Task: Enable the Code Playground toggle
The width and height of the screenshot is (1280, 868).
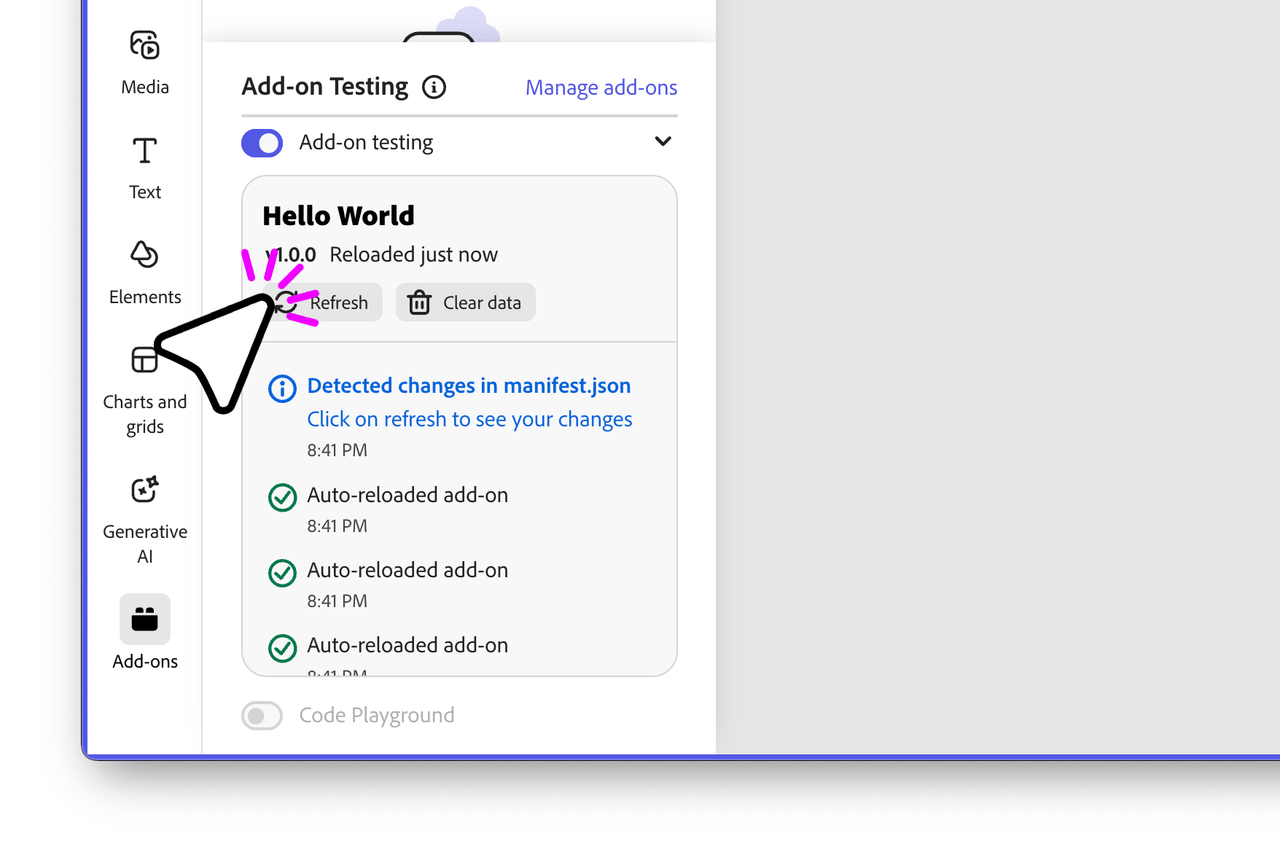Action: (263, 716)
